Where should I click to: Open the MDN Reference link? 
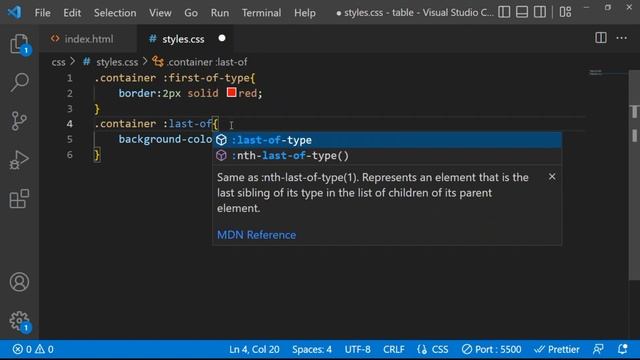click(256, 235)
